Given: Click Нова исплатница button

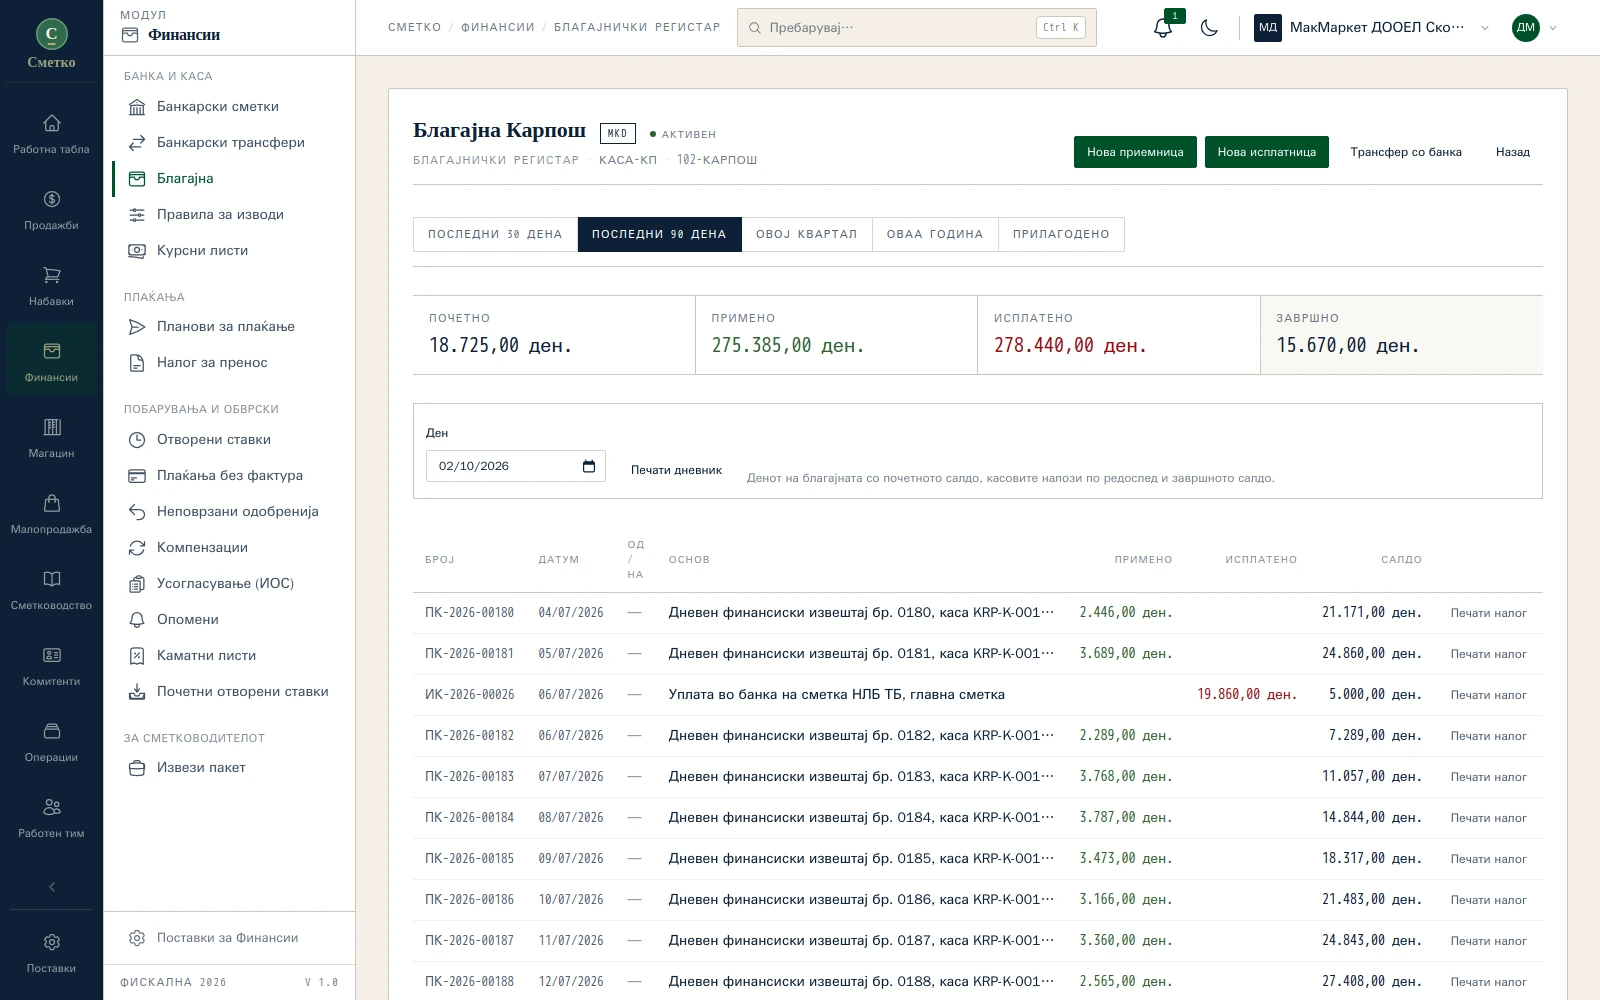Looking at the screenshot, I should point(1266,152).
